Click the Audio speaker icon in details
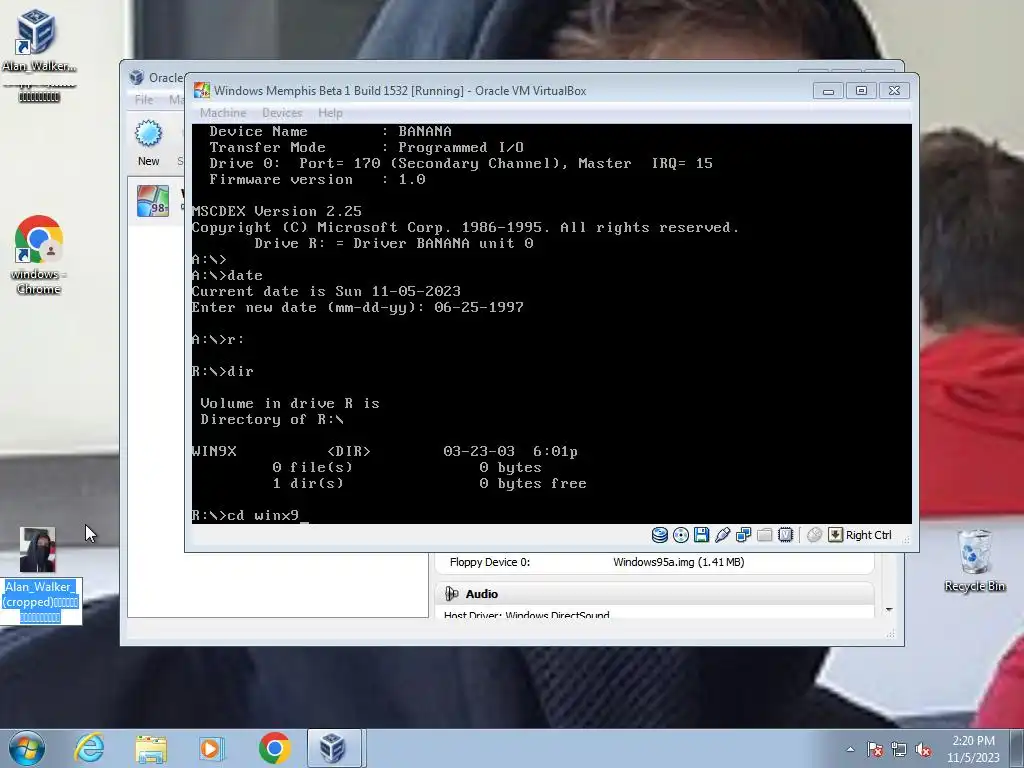The width and height of the screenshot is (1024, 768). (451, 594)
